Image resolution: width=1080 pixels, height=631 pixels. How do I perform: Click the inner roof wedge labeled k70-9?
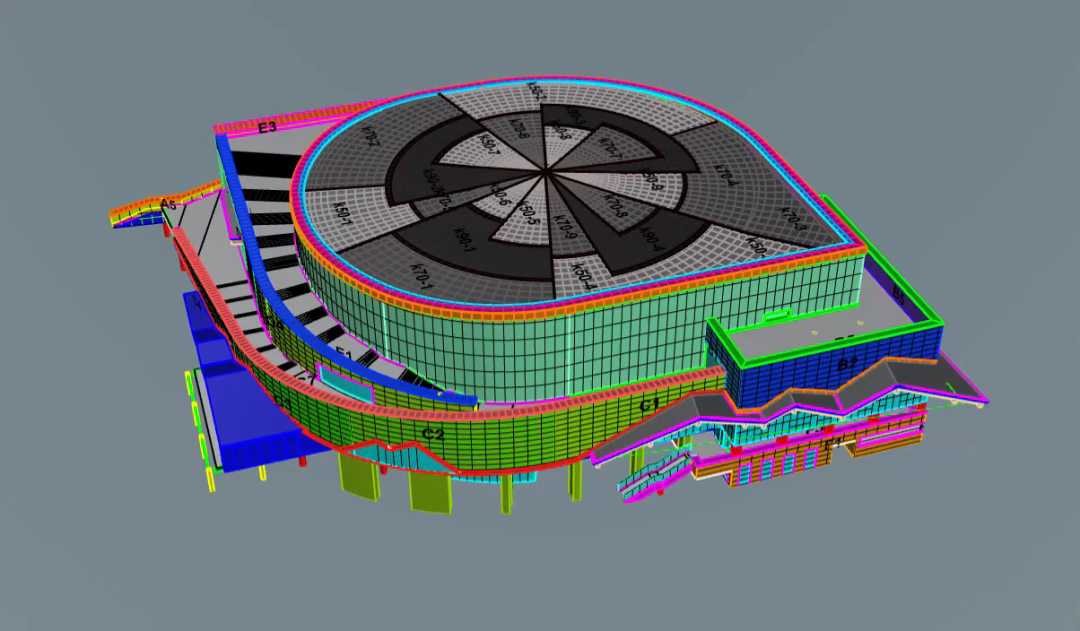pyautogui.click(x=566, y=229)
